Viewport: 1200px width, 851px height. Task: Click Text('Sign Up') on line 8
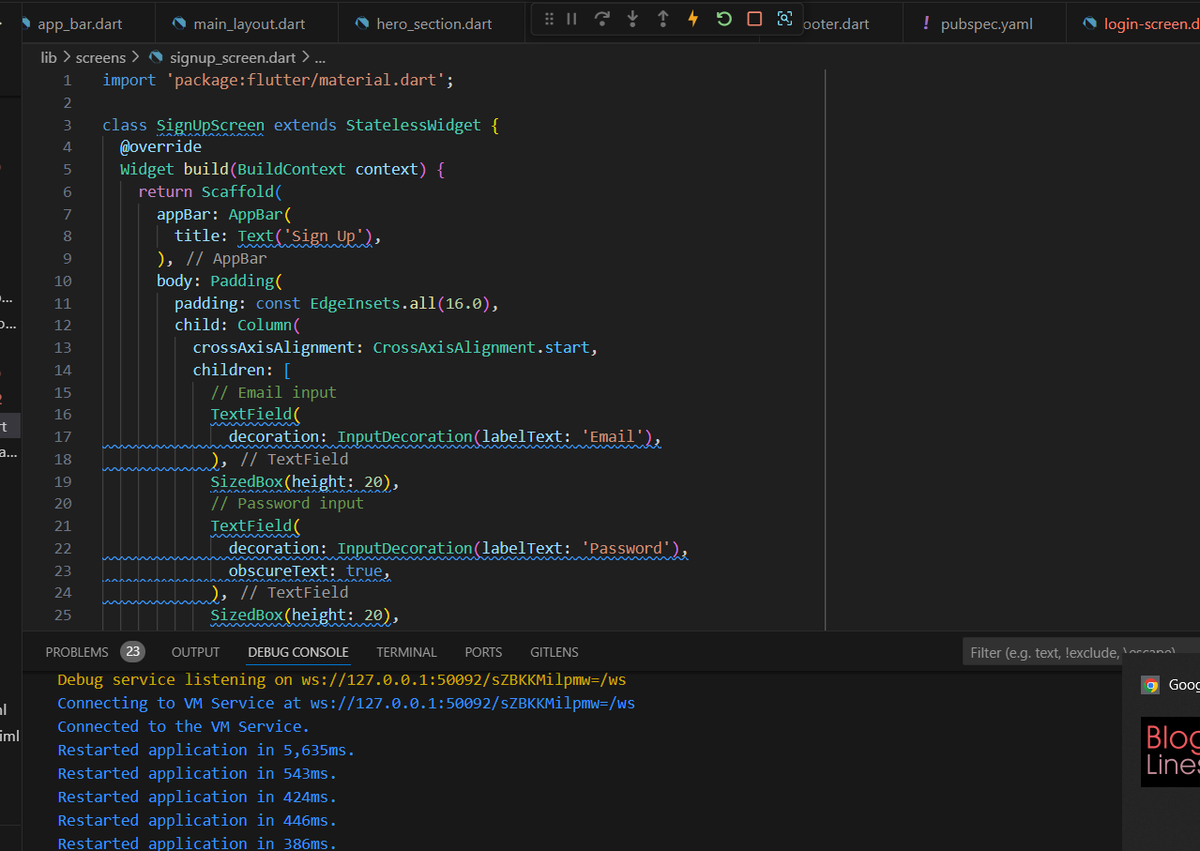pos(305,236)
